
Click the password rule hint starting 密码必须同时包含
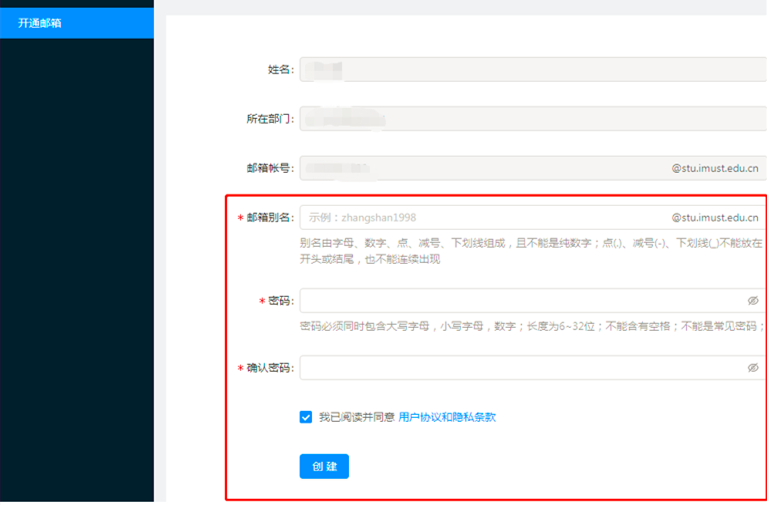click(x=532, y=326)
